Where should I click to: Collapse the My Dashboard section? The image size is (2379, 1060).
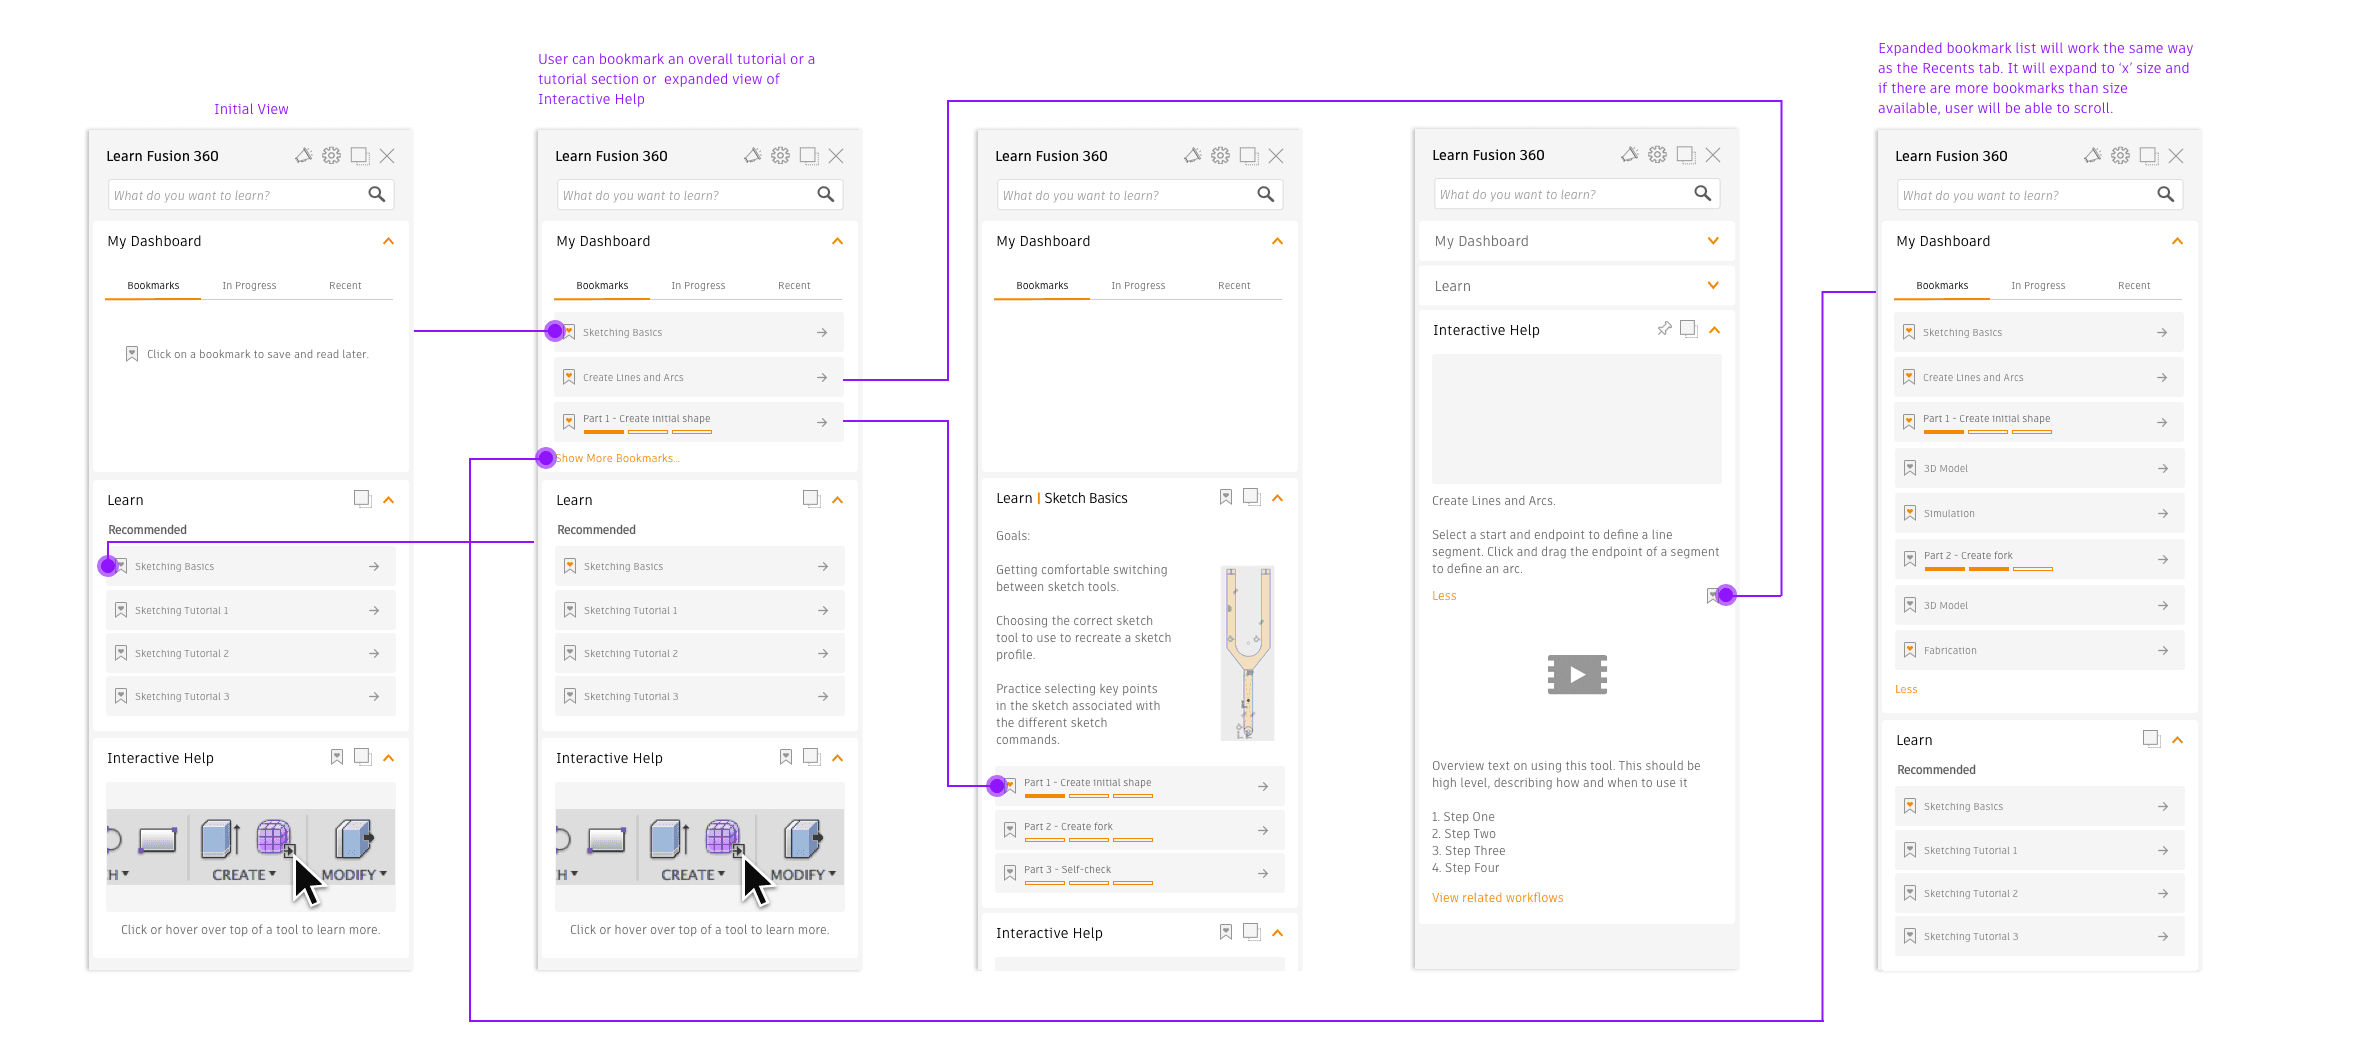coord(389,241)
